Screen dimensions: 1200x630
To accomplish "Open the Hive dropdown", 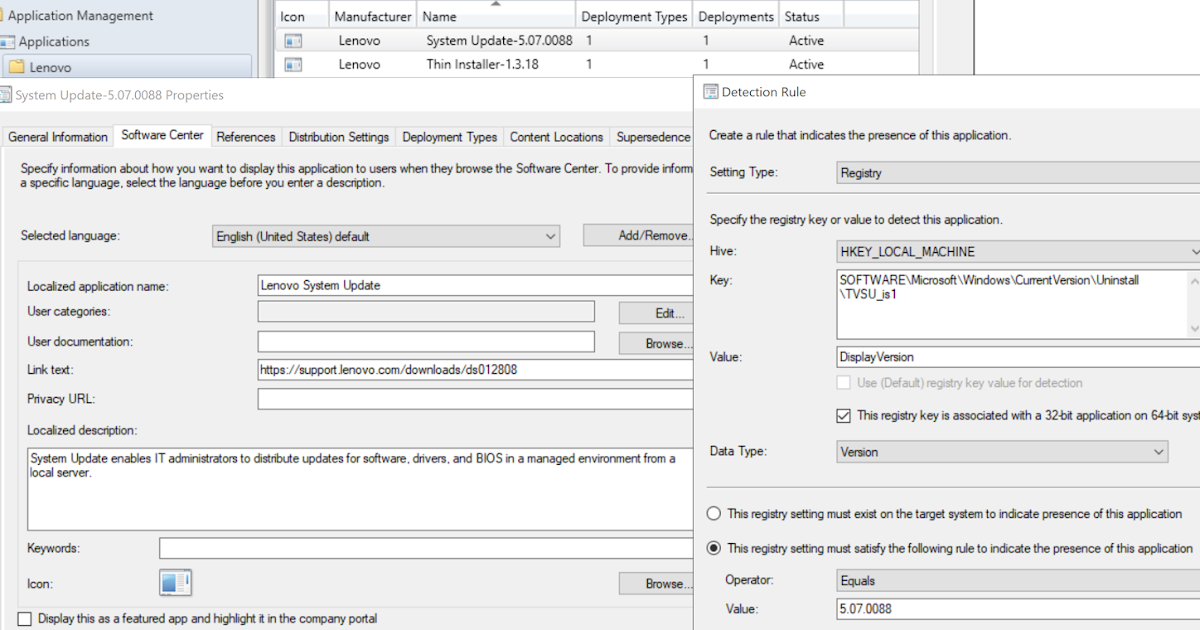I will tap(1018, 251).
